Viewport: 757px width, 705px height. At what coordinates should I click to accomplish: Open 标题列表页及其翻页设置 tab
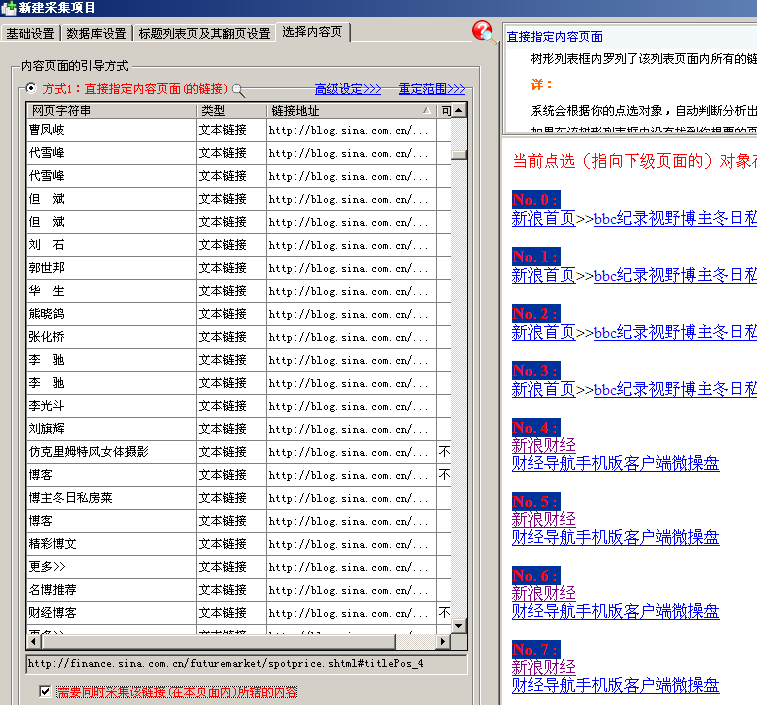tap(204, 33)
